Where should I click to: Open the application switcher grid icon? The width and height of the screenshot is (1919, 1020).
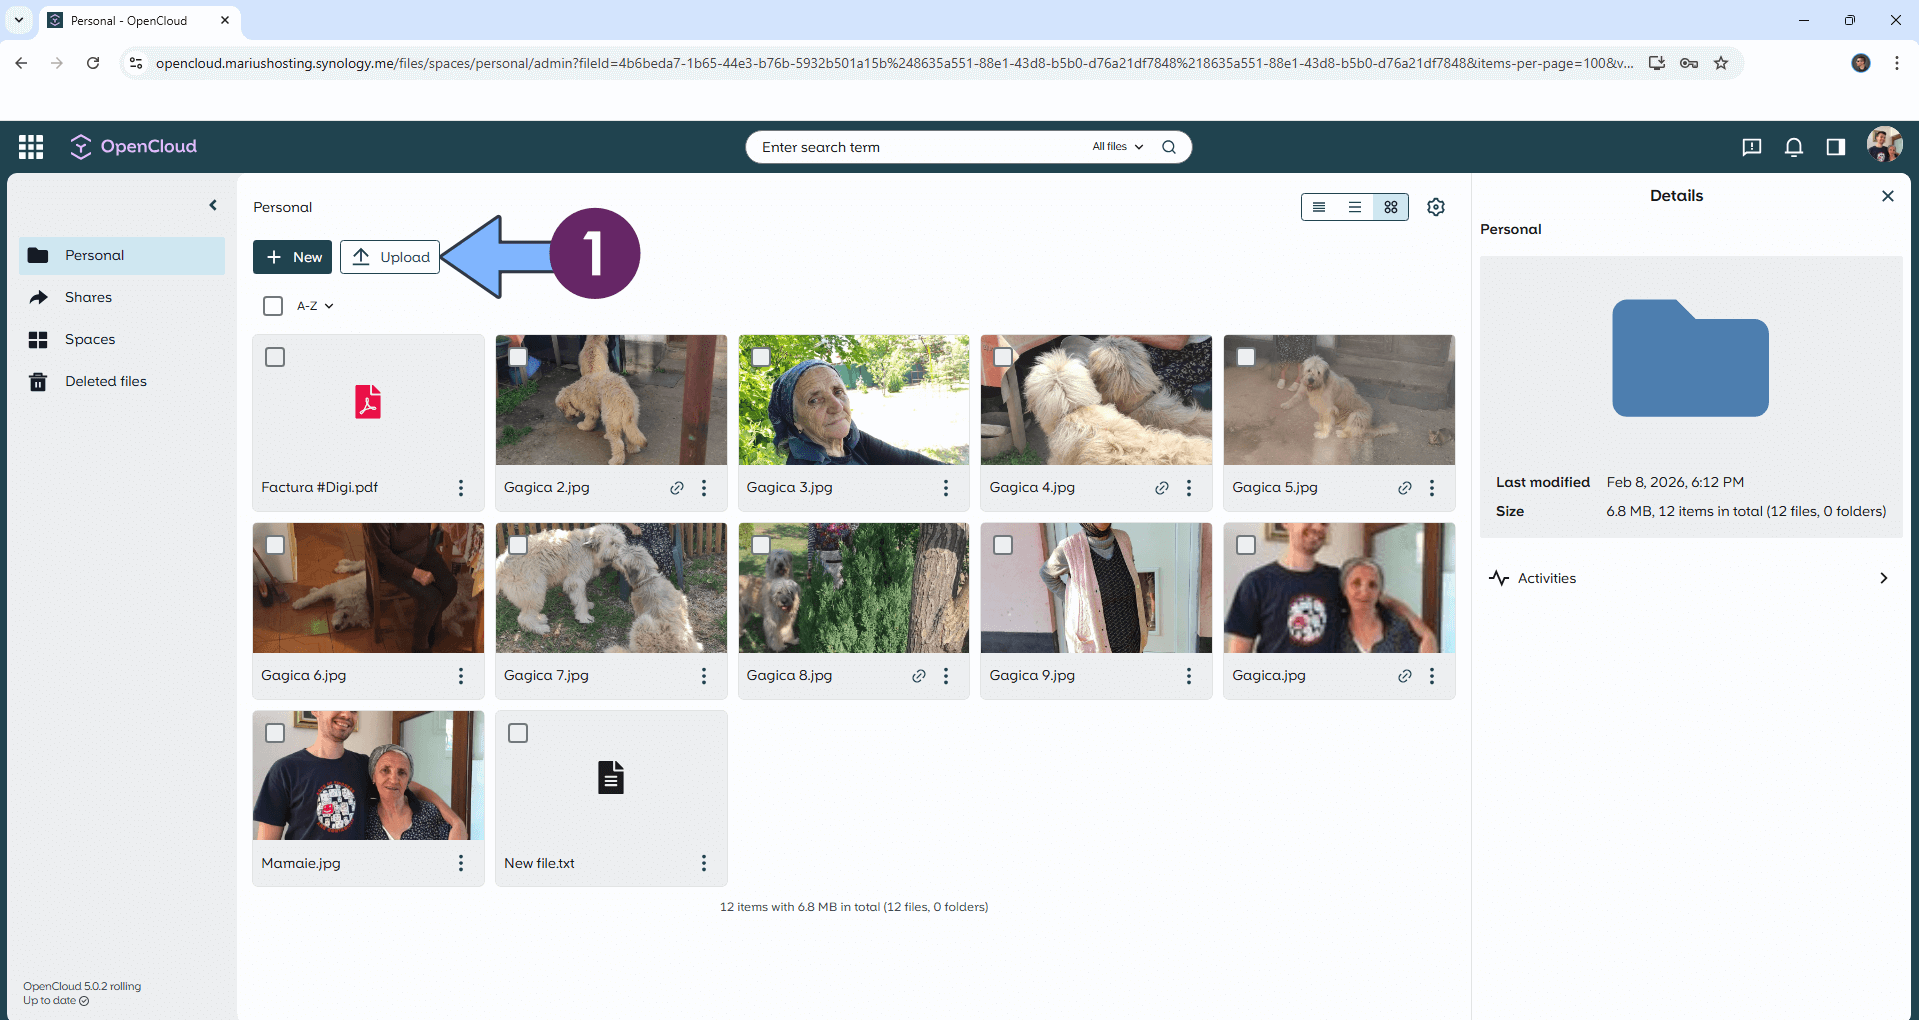pyautogui.click(x=31, y=147)
